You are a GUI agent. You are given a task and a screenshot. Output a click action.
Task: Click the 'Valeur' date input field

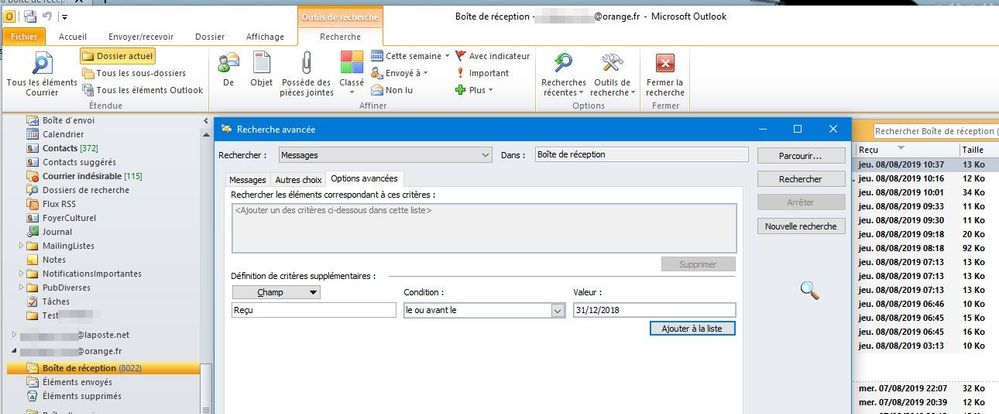pyautogui.click(x=654, y=311)
